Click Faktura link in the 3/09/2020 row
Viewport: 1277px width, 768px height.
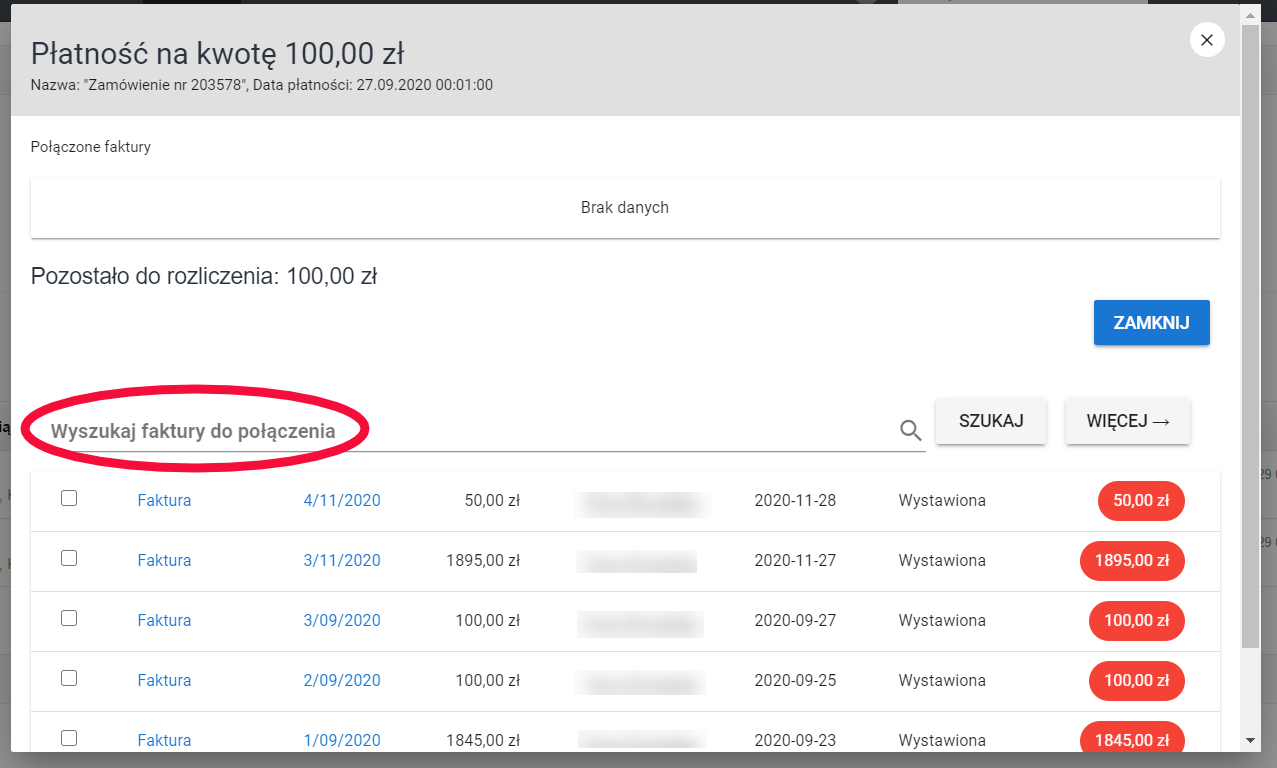(x=164, y=621)
